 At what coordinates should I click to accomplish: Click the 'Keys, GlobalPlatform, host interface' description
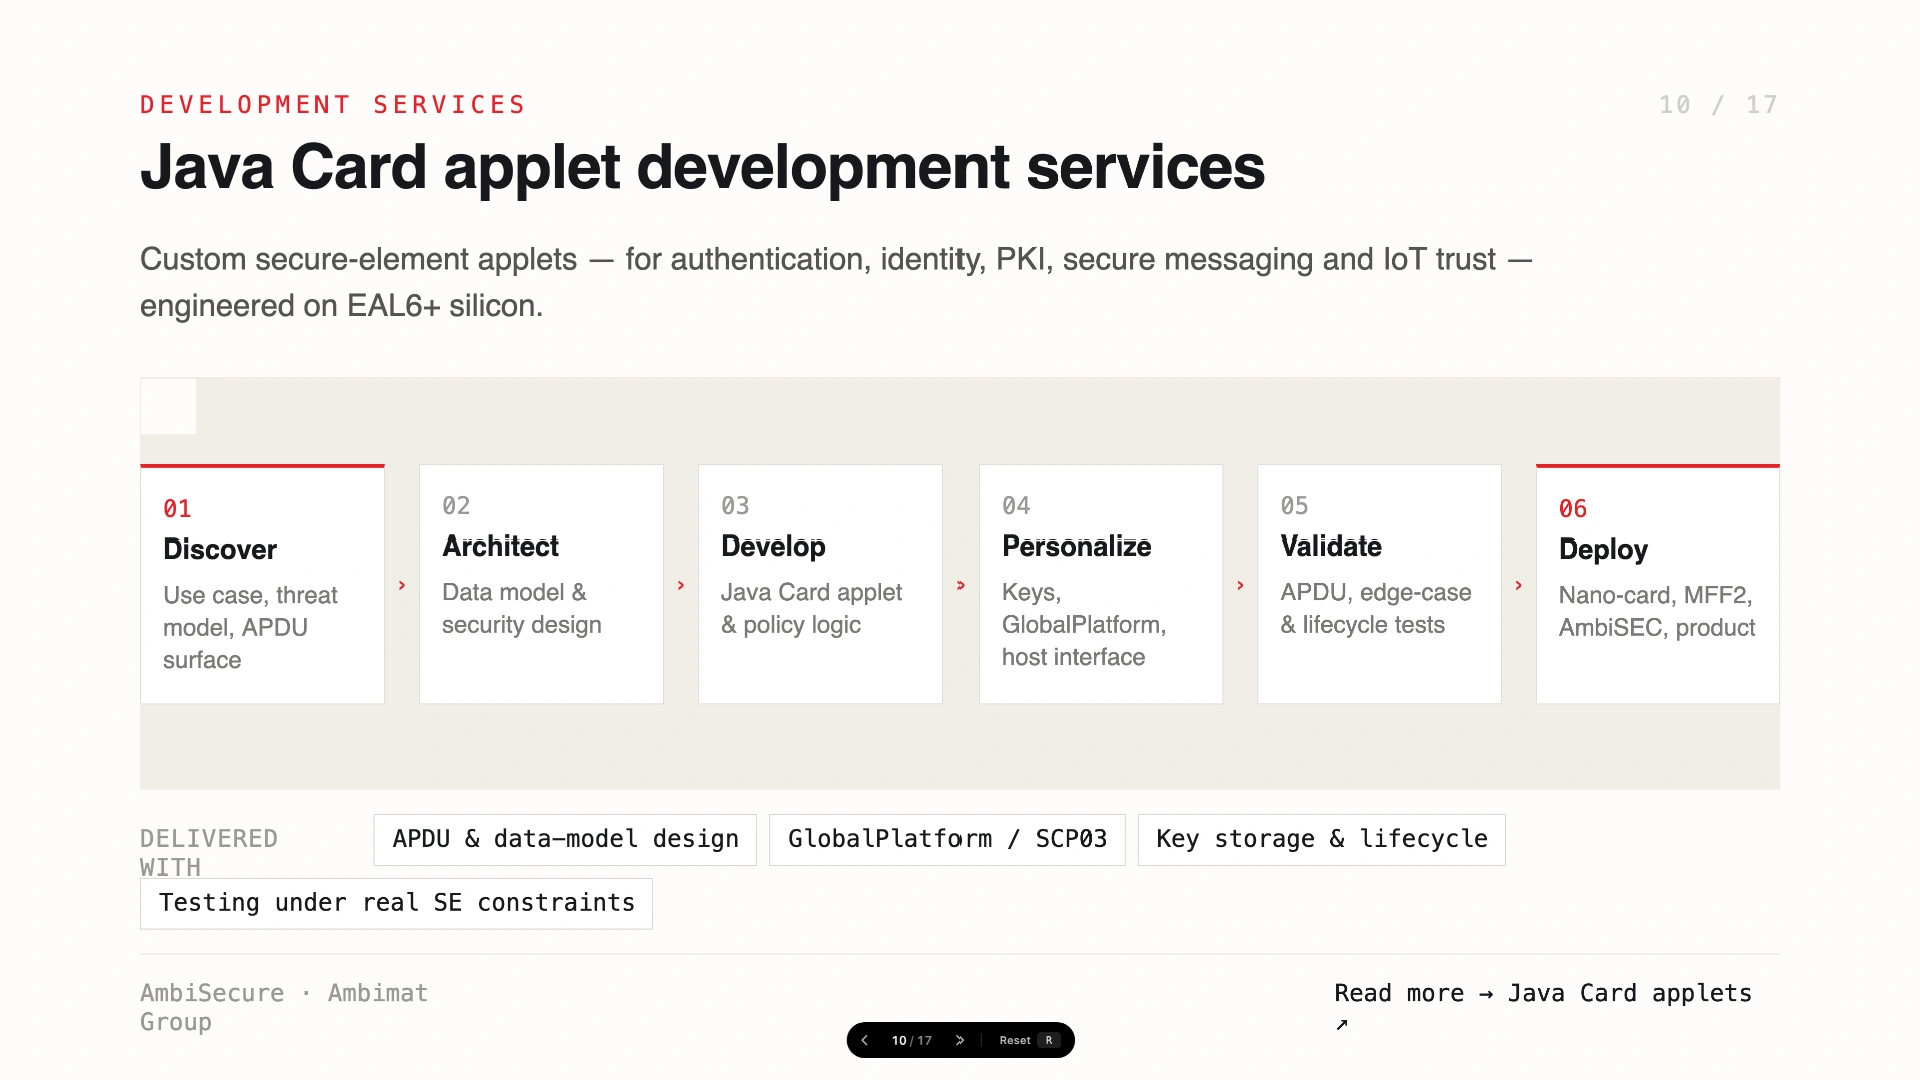[x=1084, y=624]
